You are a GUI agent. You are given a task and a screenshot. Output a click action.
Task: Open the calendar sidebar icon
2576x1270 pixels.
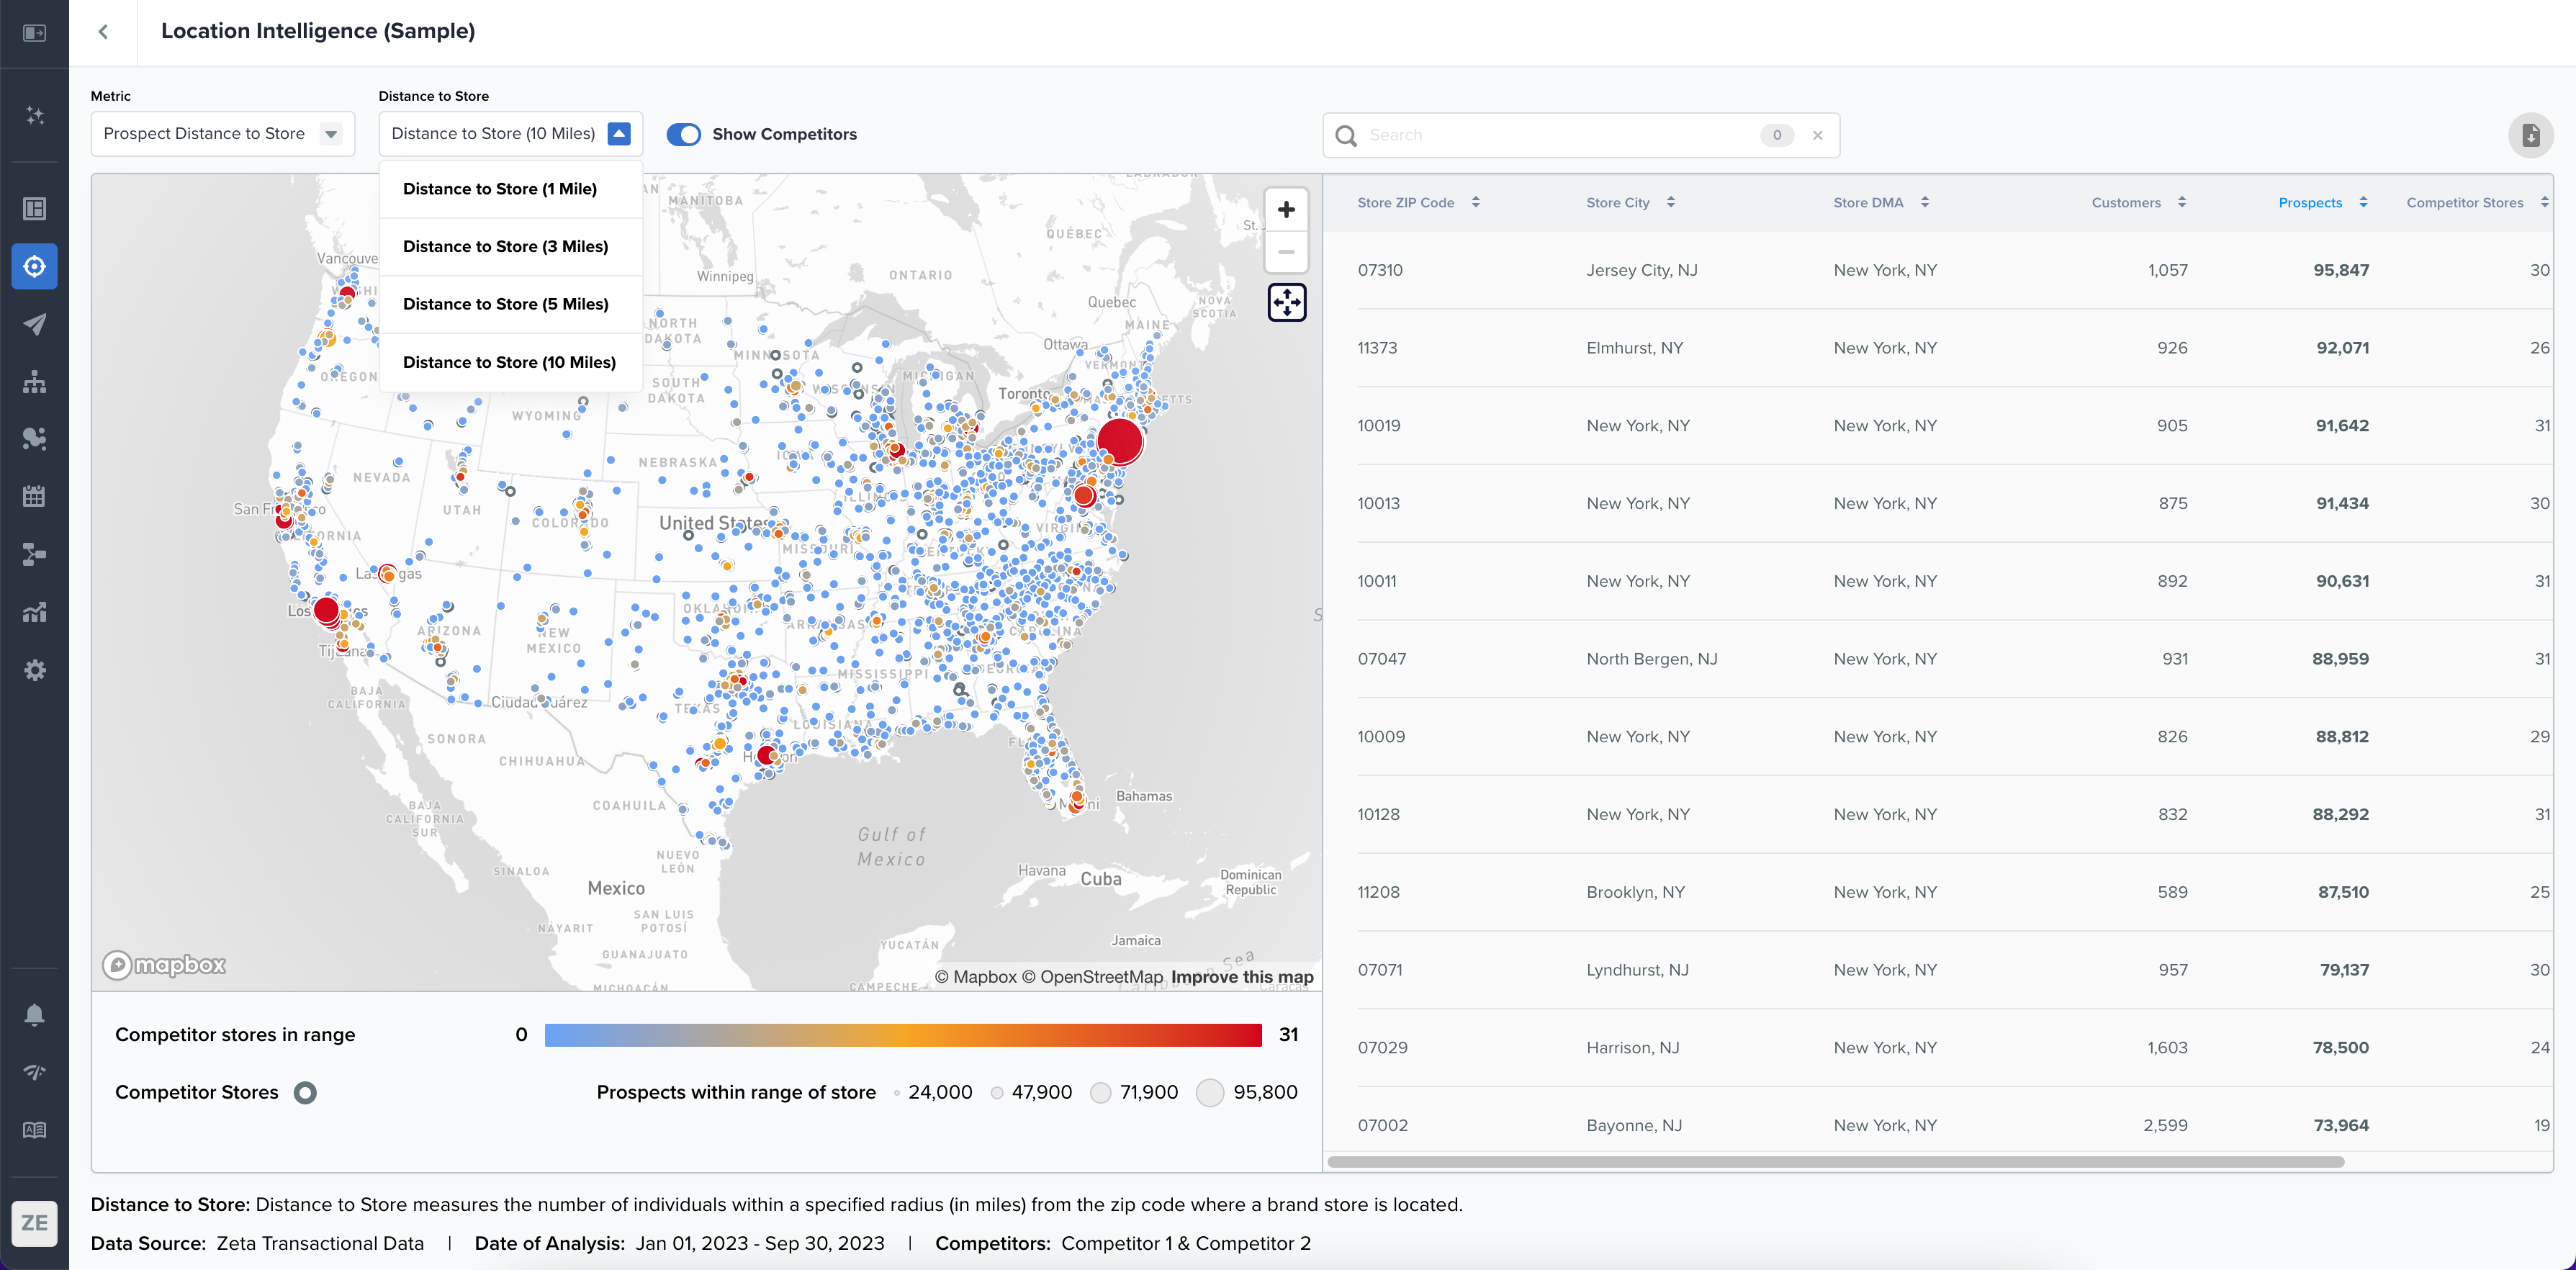point(34,496)
